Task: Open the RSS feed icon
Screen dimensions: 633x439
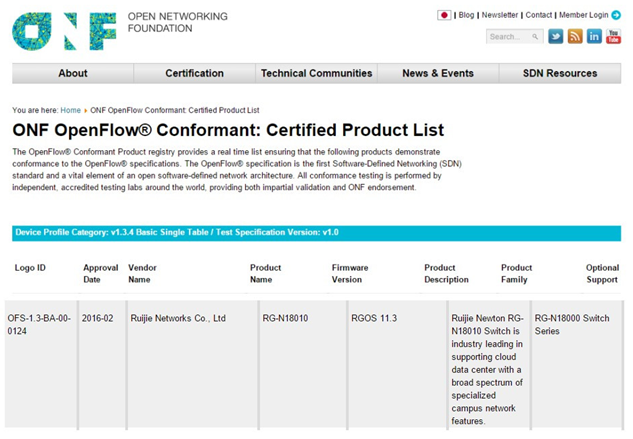Action: (x=575, y=37)
